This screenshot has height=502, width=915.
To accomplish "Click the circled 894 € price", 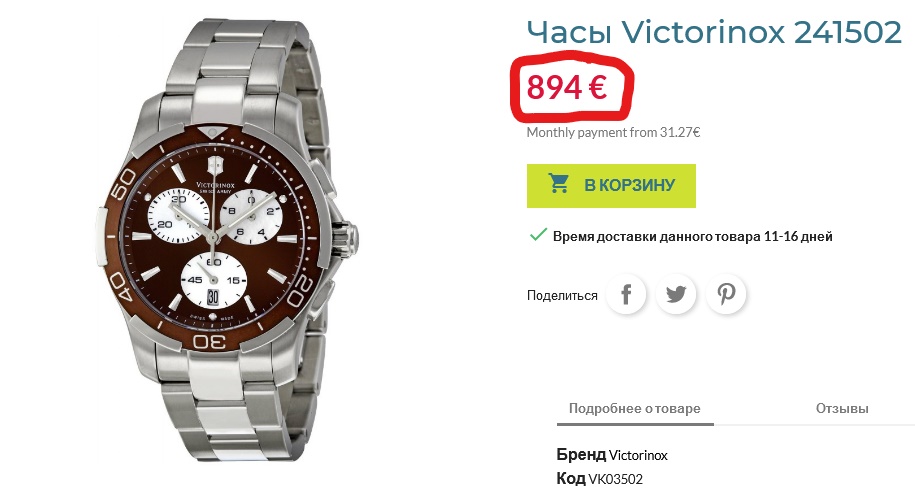I will 567,88.
